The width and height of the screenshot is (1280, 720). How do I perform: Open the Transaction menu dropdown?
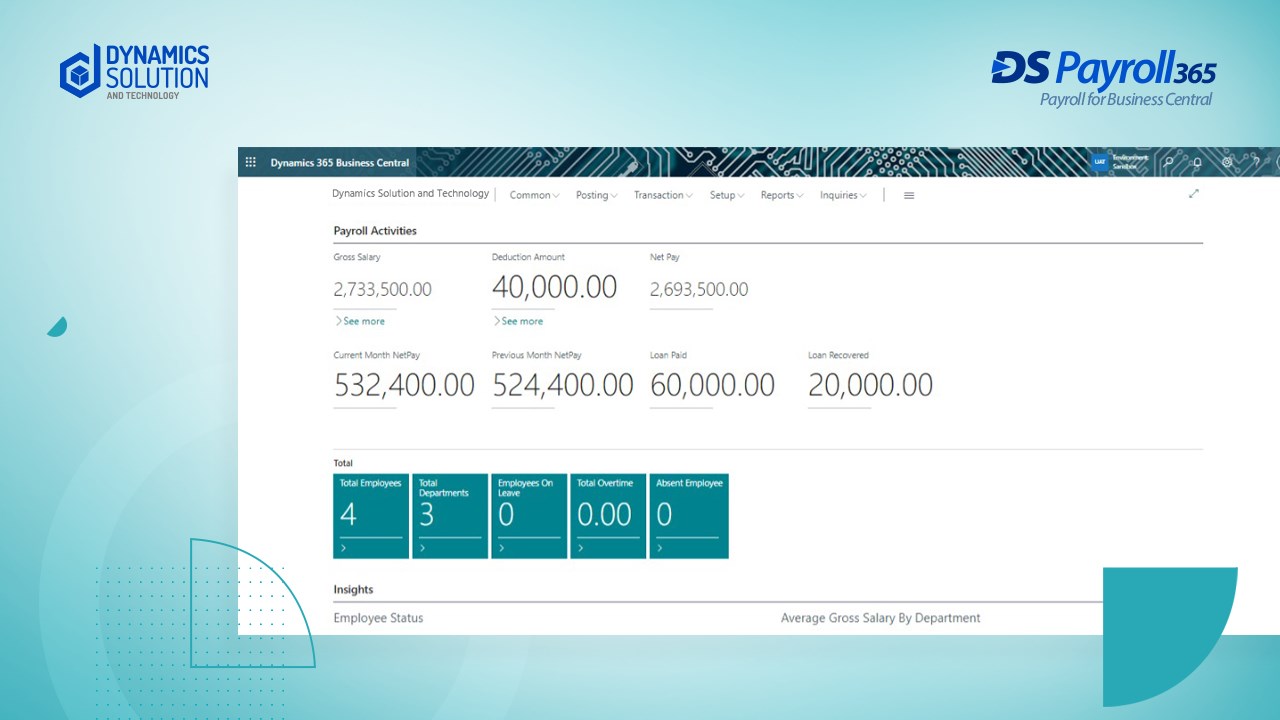pos(664,196)
